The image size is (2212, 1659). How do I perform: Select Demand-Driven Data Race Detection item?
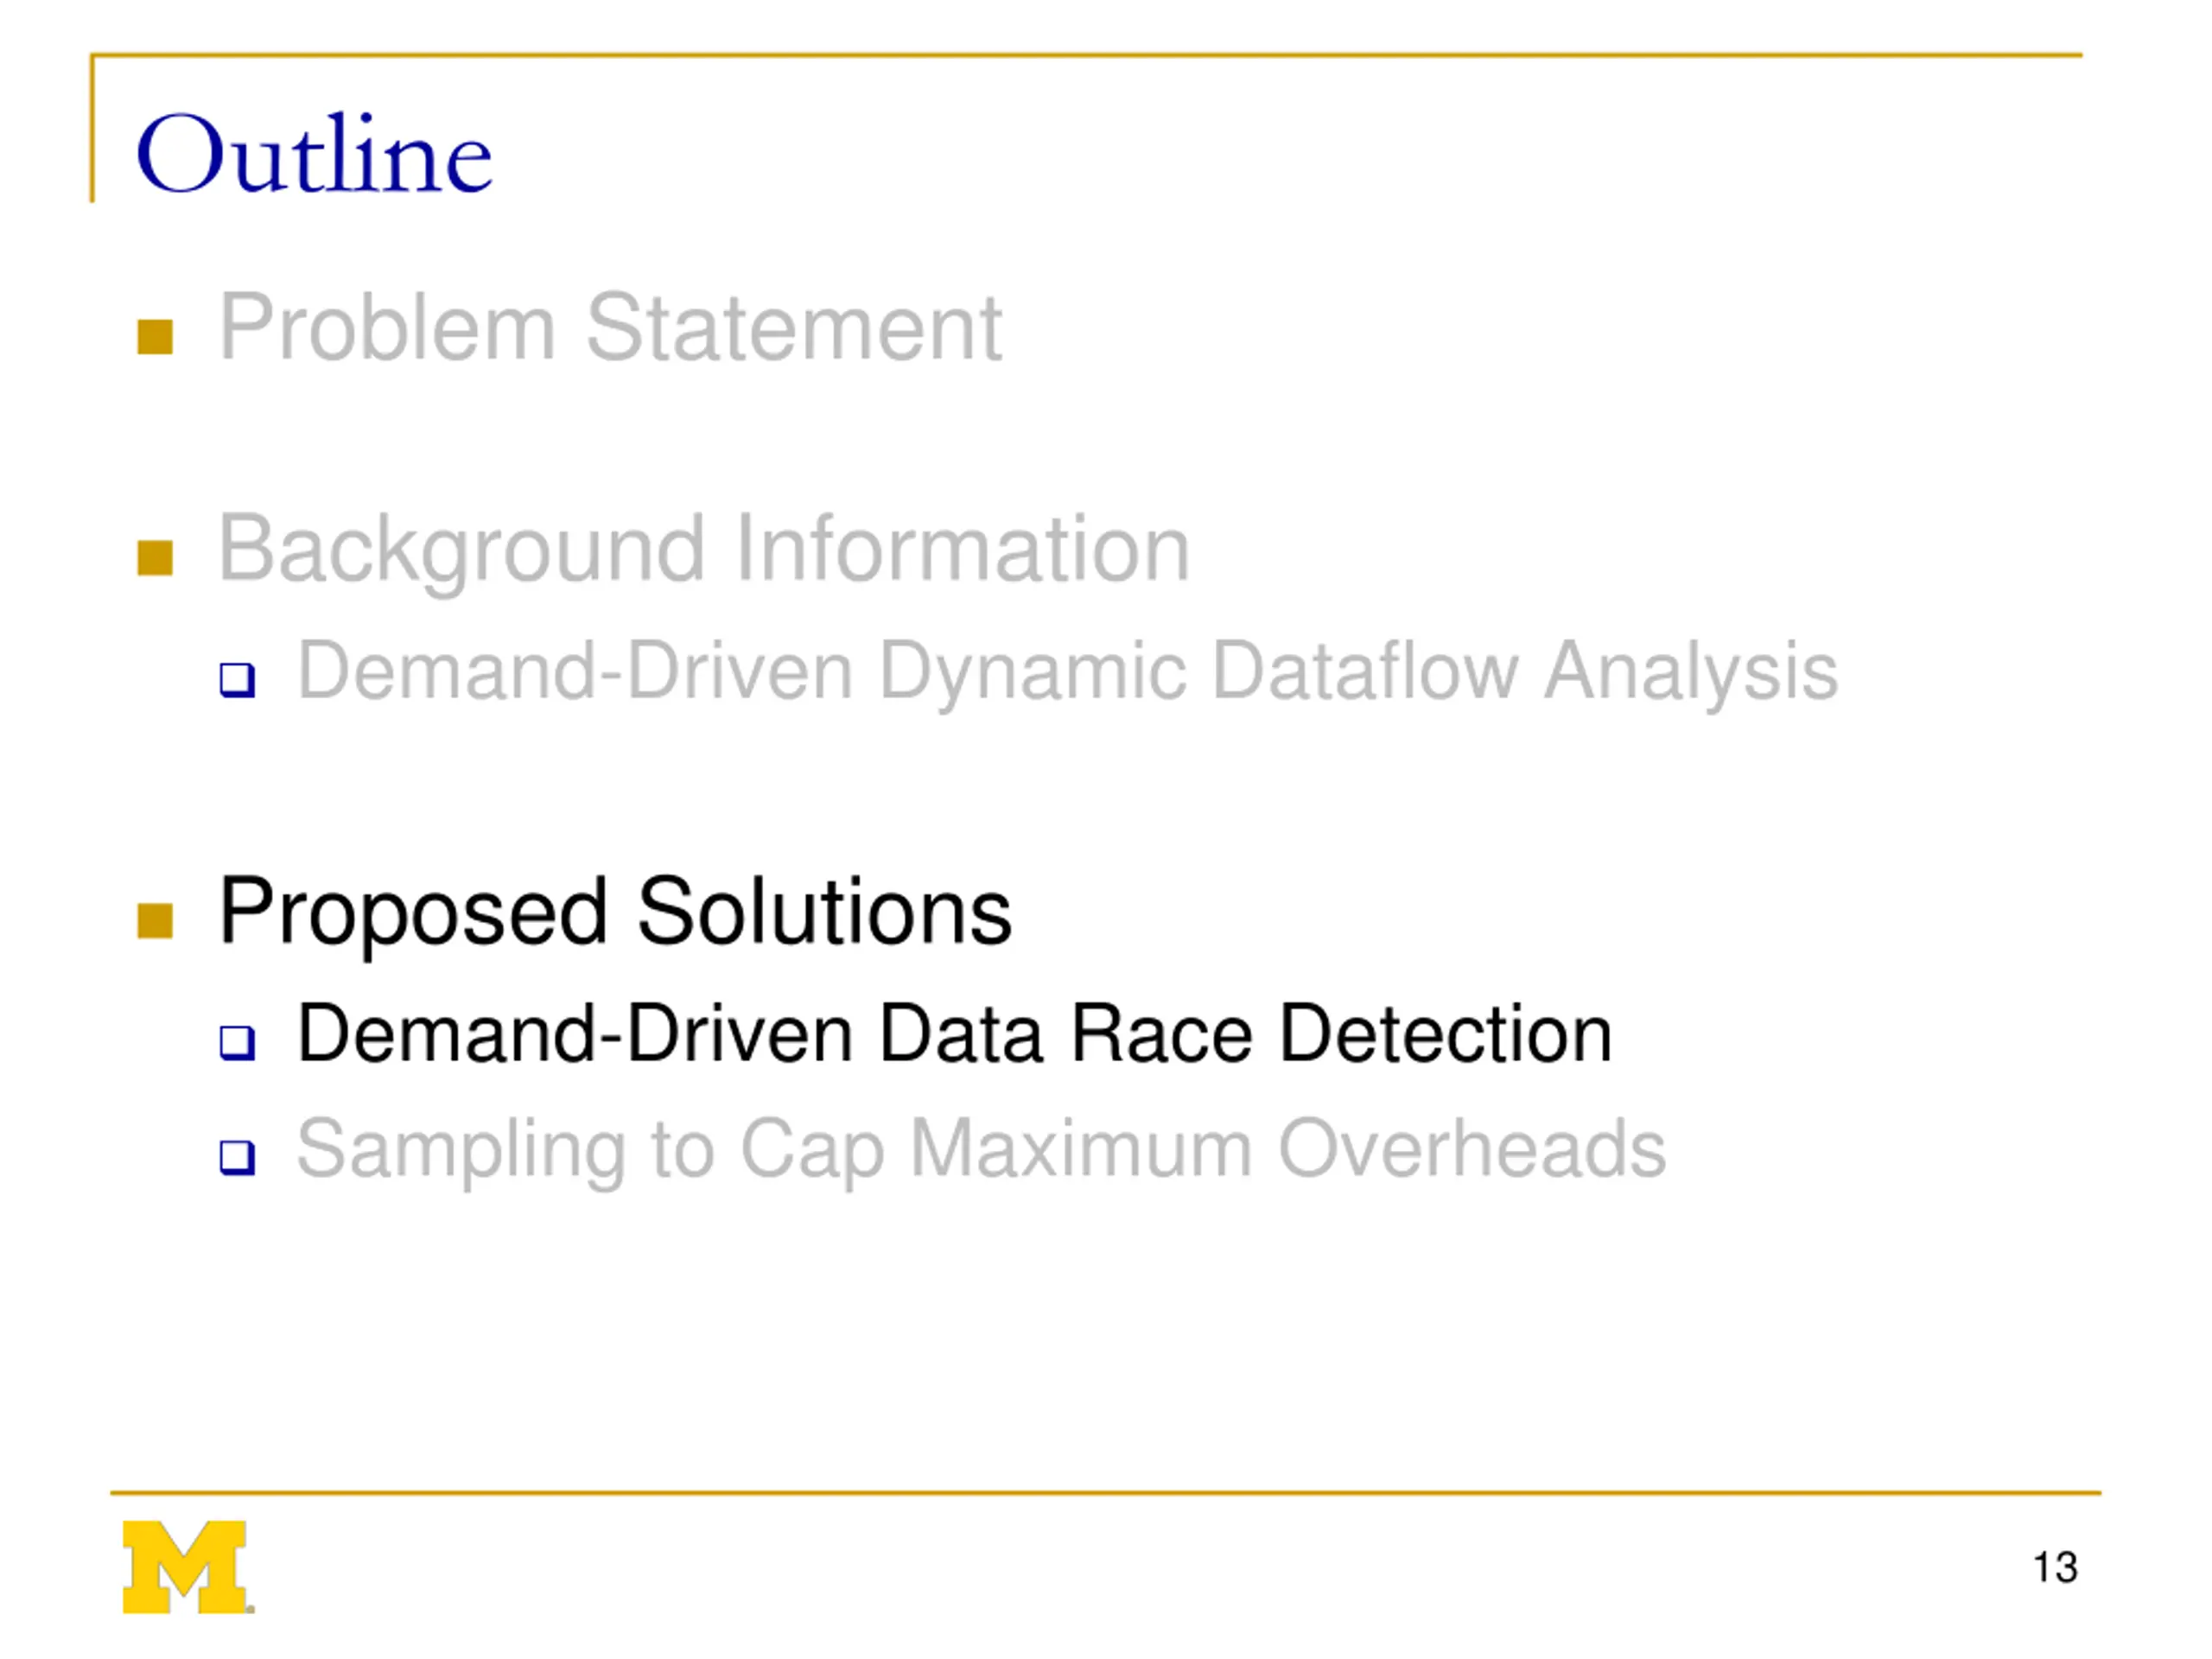click(954, 1034)
